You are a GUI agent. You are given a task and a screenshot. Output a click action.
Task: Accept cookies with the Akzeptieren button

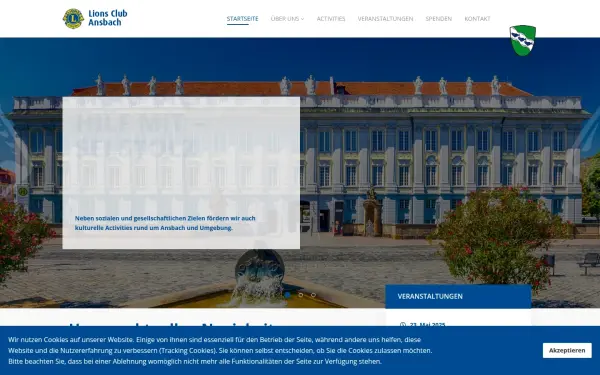click(x=567, y=351)
